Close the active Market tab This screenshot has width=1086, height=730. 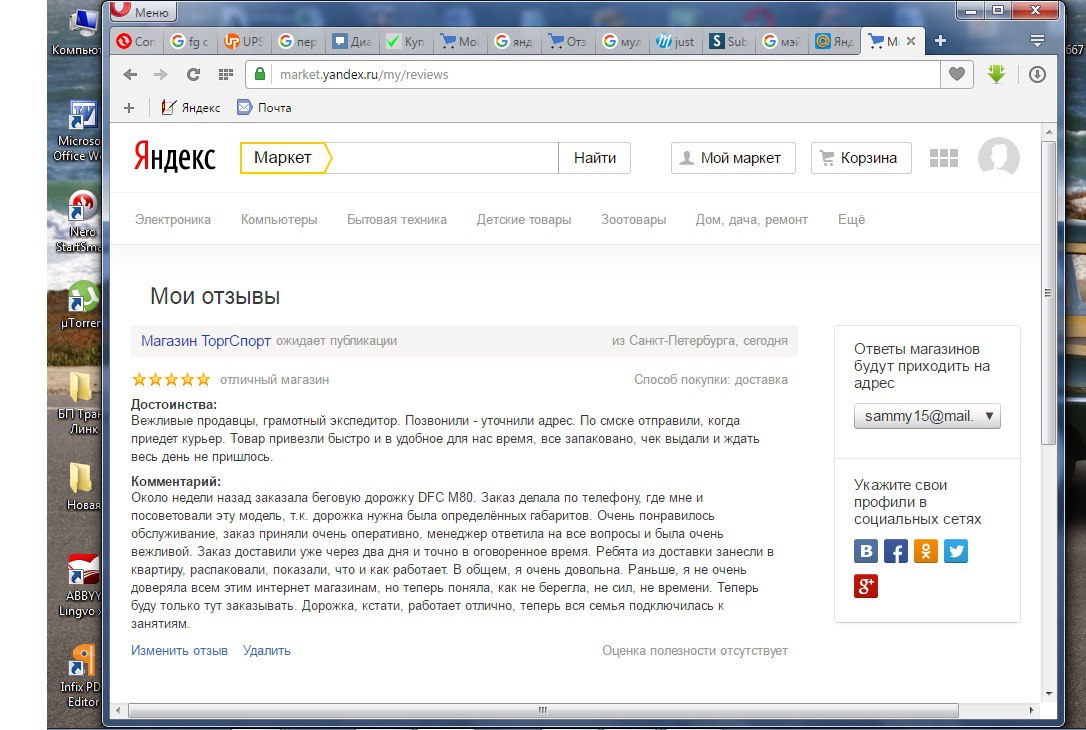point(911,41)
